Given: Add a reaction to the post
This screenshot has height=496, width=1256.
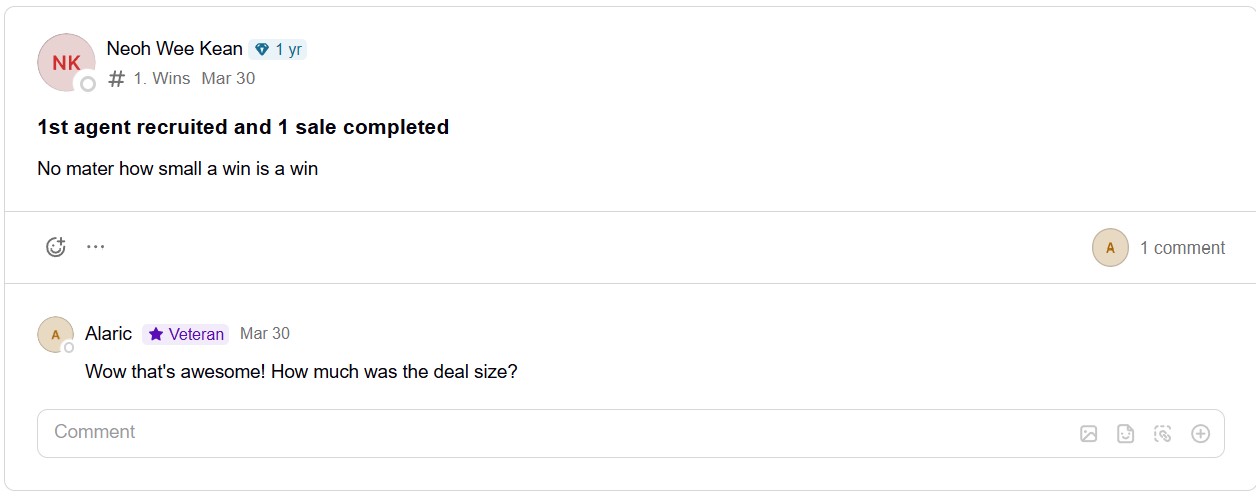Looking at the screenshot, I should coord(56,247).
